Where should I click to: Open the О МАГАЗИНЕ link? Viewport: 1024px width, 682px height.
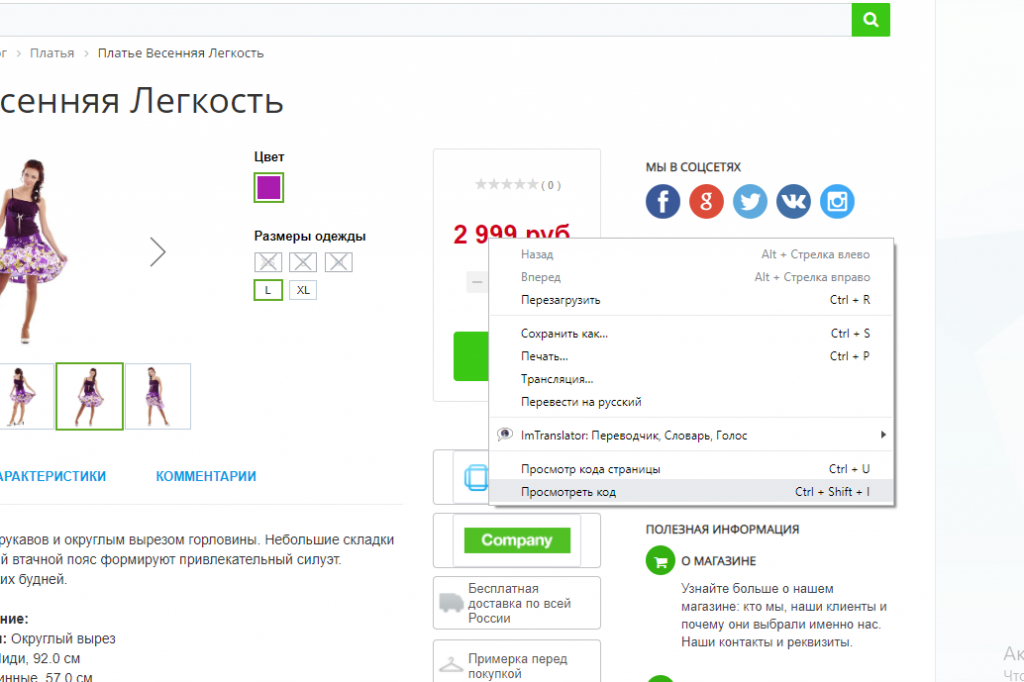(x=718, y=561)
